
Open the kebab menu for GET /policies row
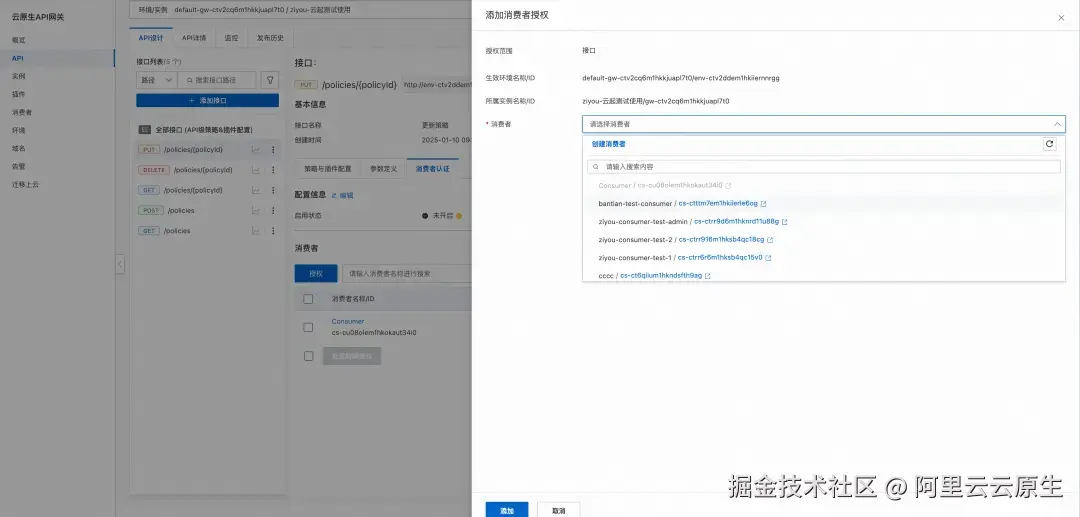pyautogui.click(x=273, y=231)
